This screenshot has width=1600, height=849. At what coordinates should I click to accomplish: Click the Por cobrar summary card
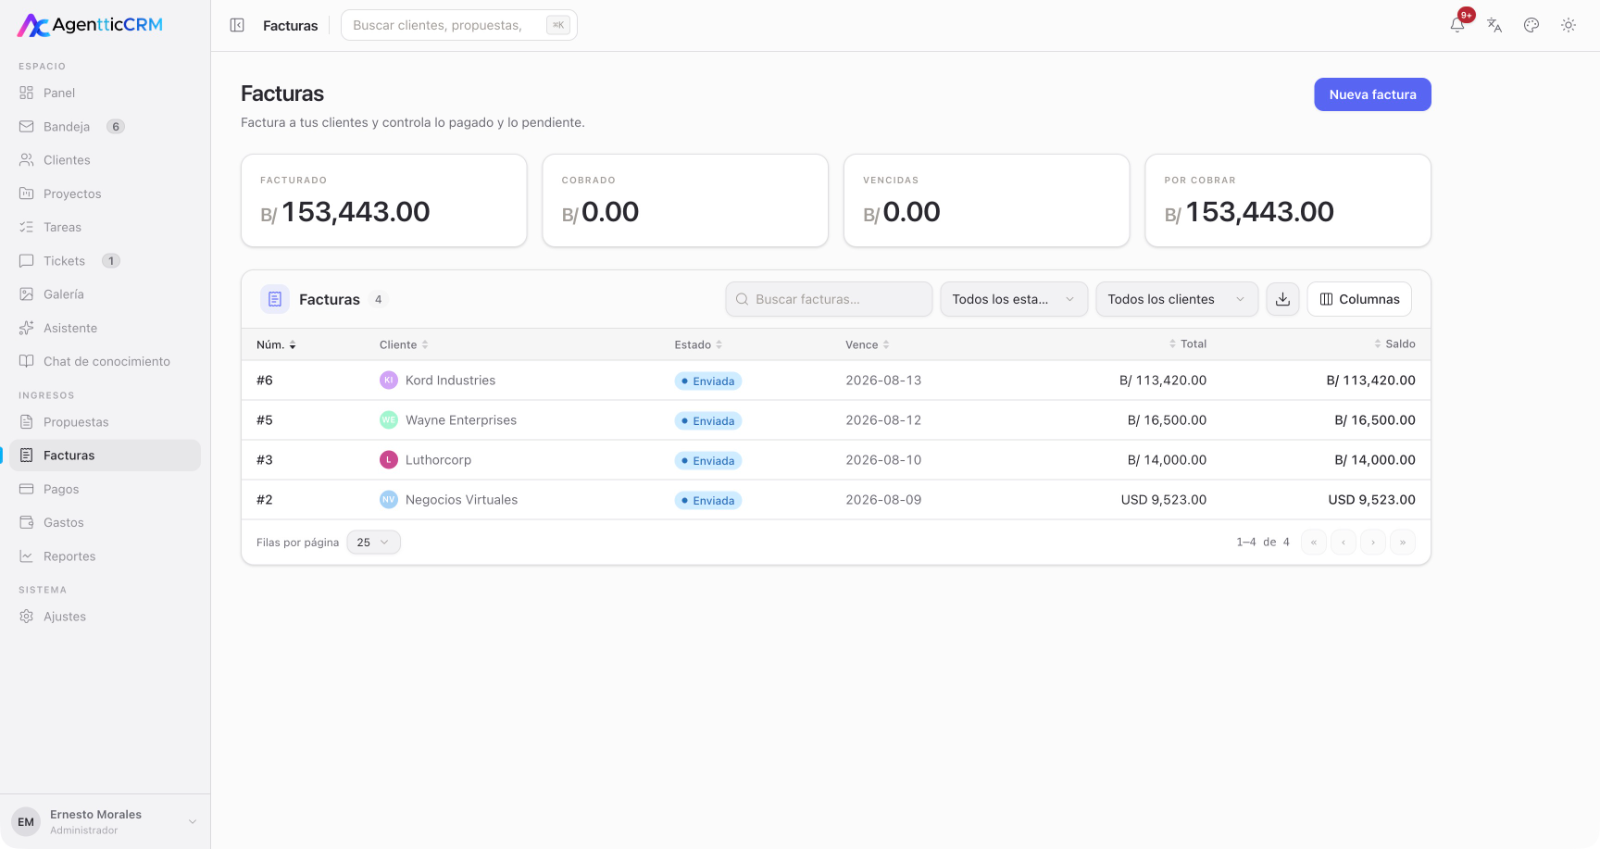pyautogui.click(x=1288, y=200)
